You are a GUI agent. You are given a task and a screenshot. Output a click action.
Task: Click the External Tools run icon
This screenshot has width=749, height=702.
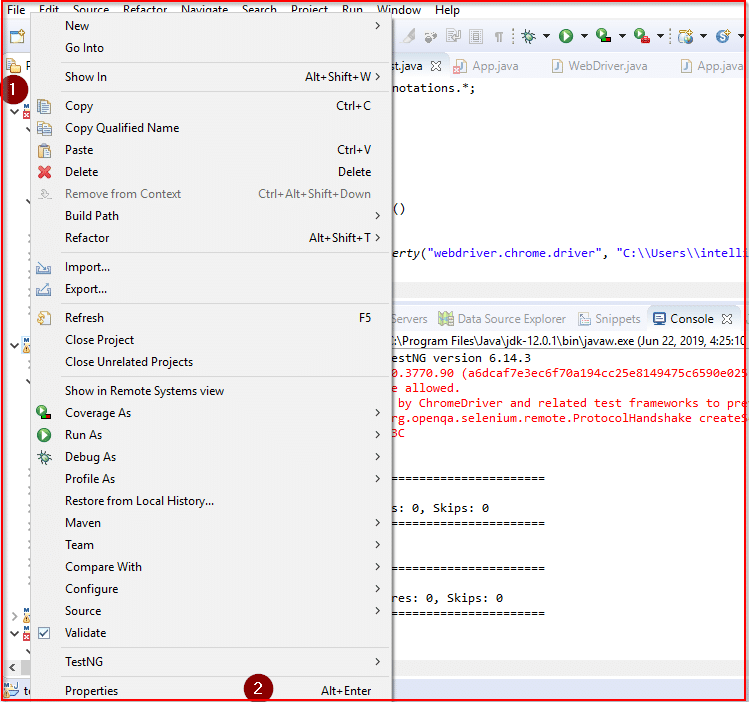(642, 36)
